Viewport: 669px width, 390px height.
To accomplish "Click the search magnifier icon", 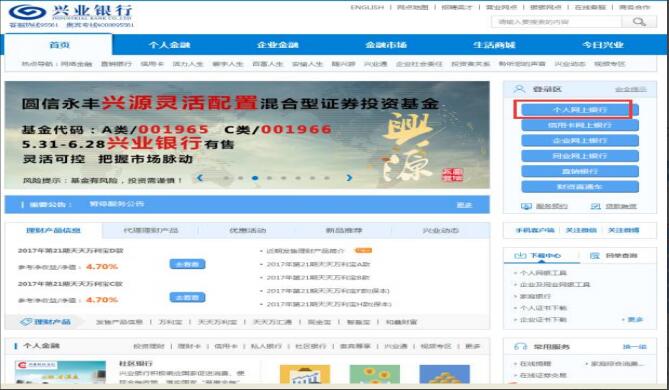I will coord(639,21).
